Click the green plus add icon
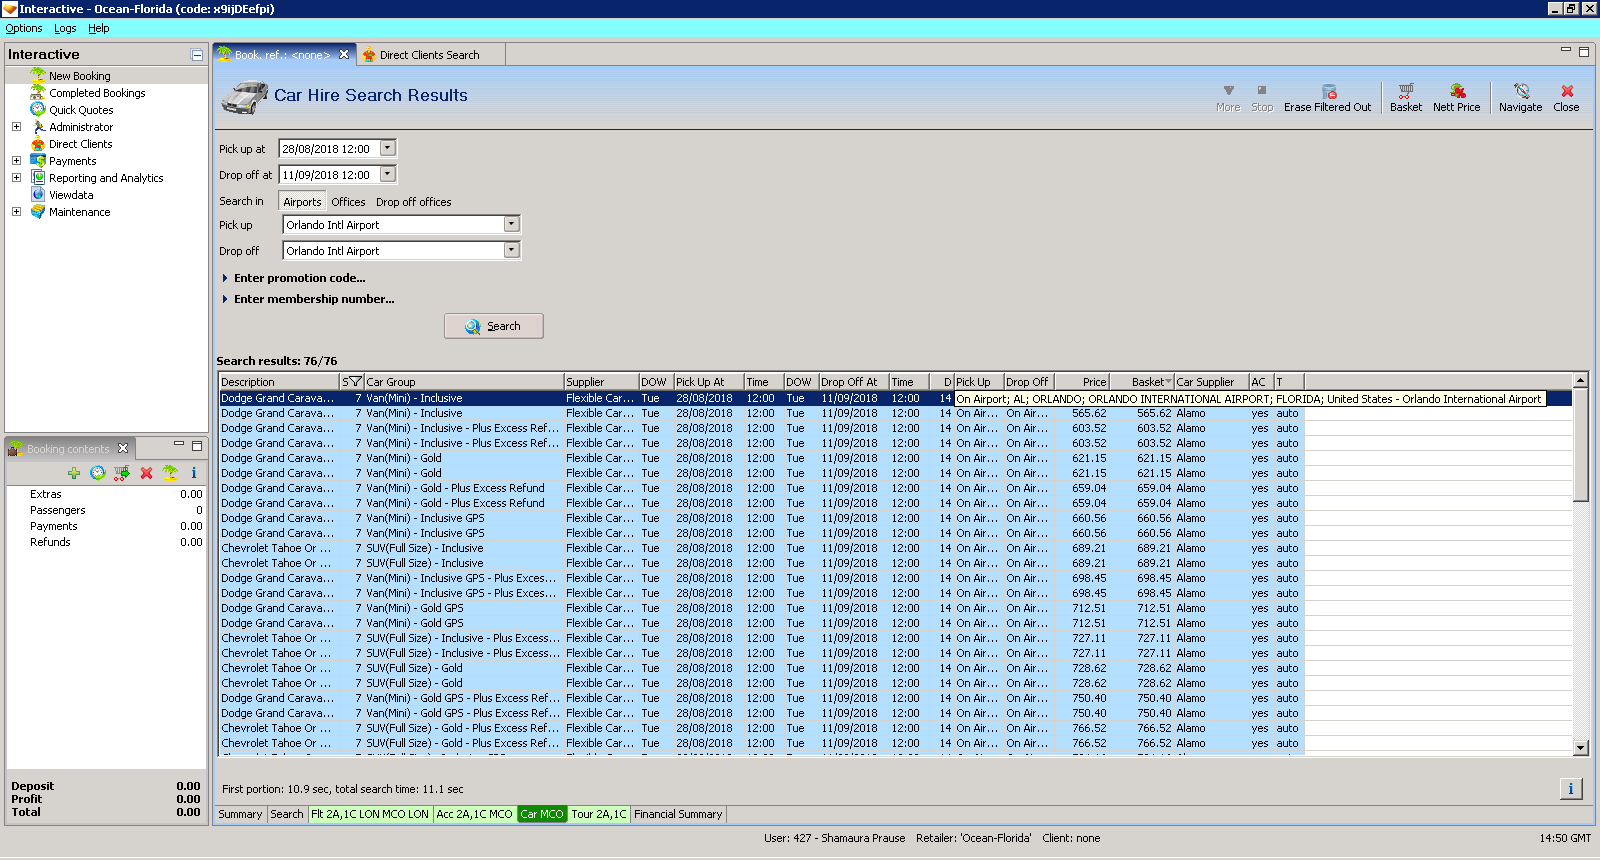Viewport: 1600px width, 860px height. (x=74, y=473)
